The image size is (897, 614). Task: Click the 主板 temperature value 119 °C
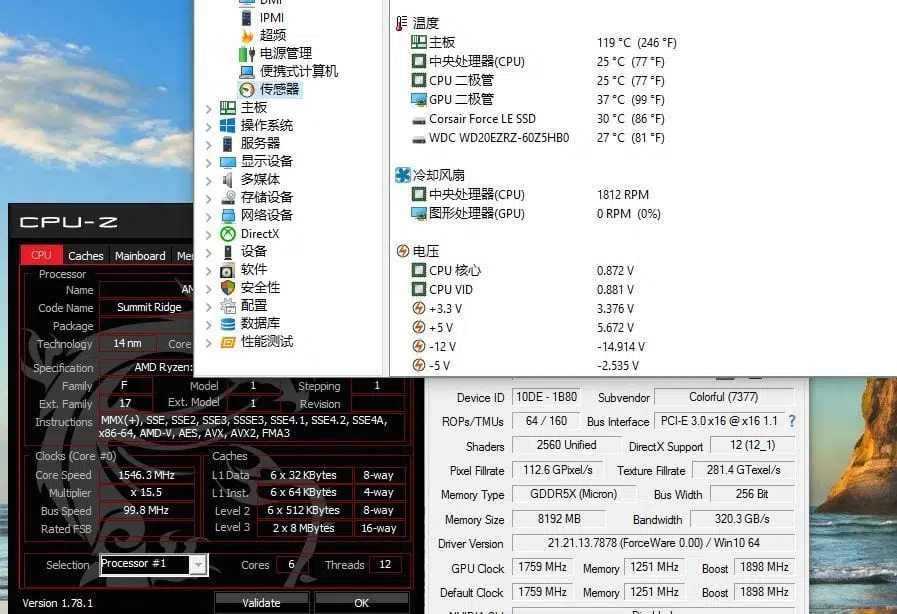point(637,43)
